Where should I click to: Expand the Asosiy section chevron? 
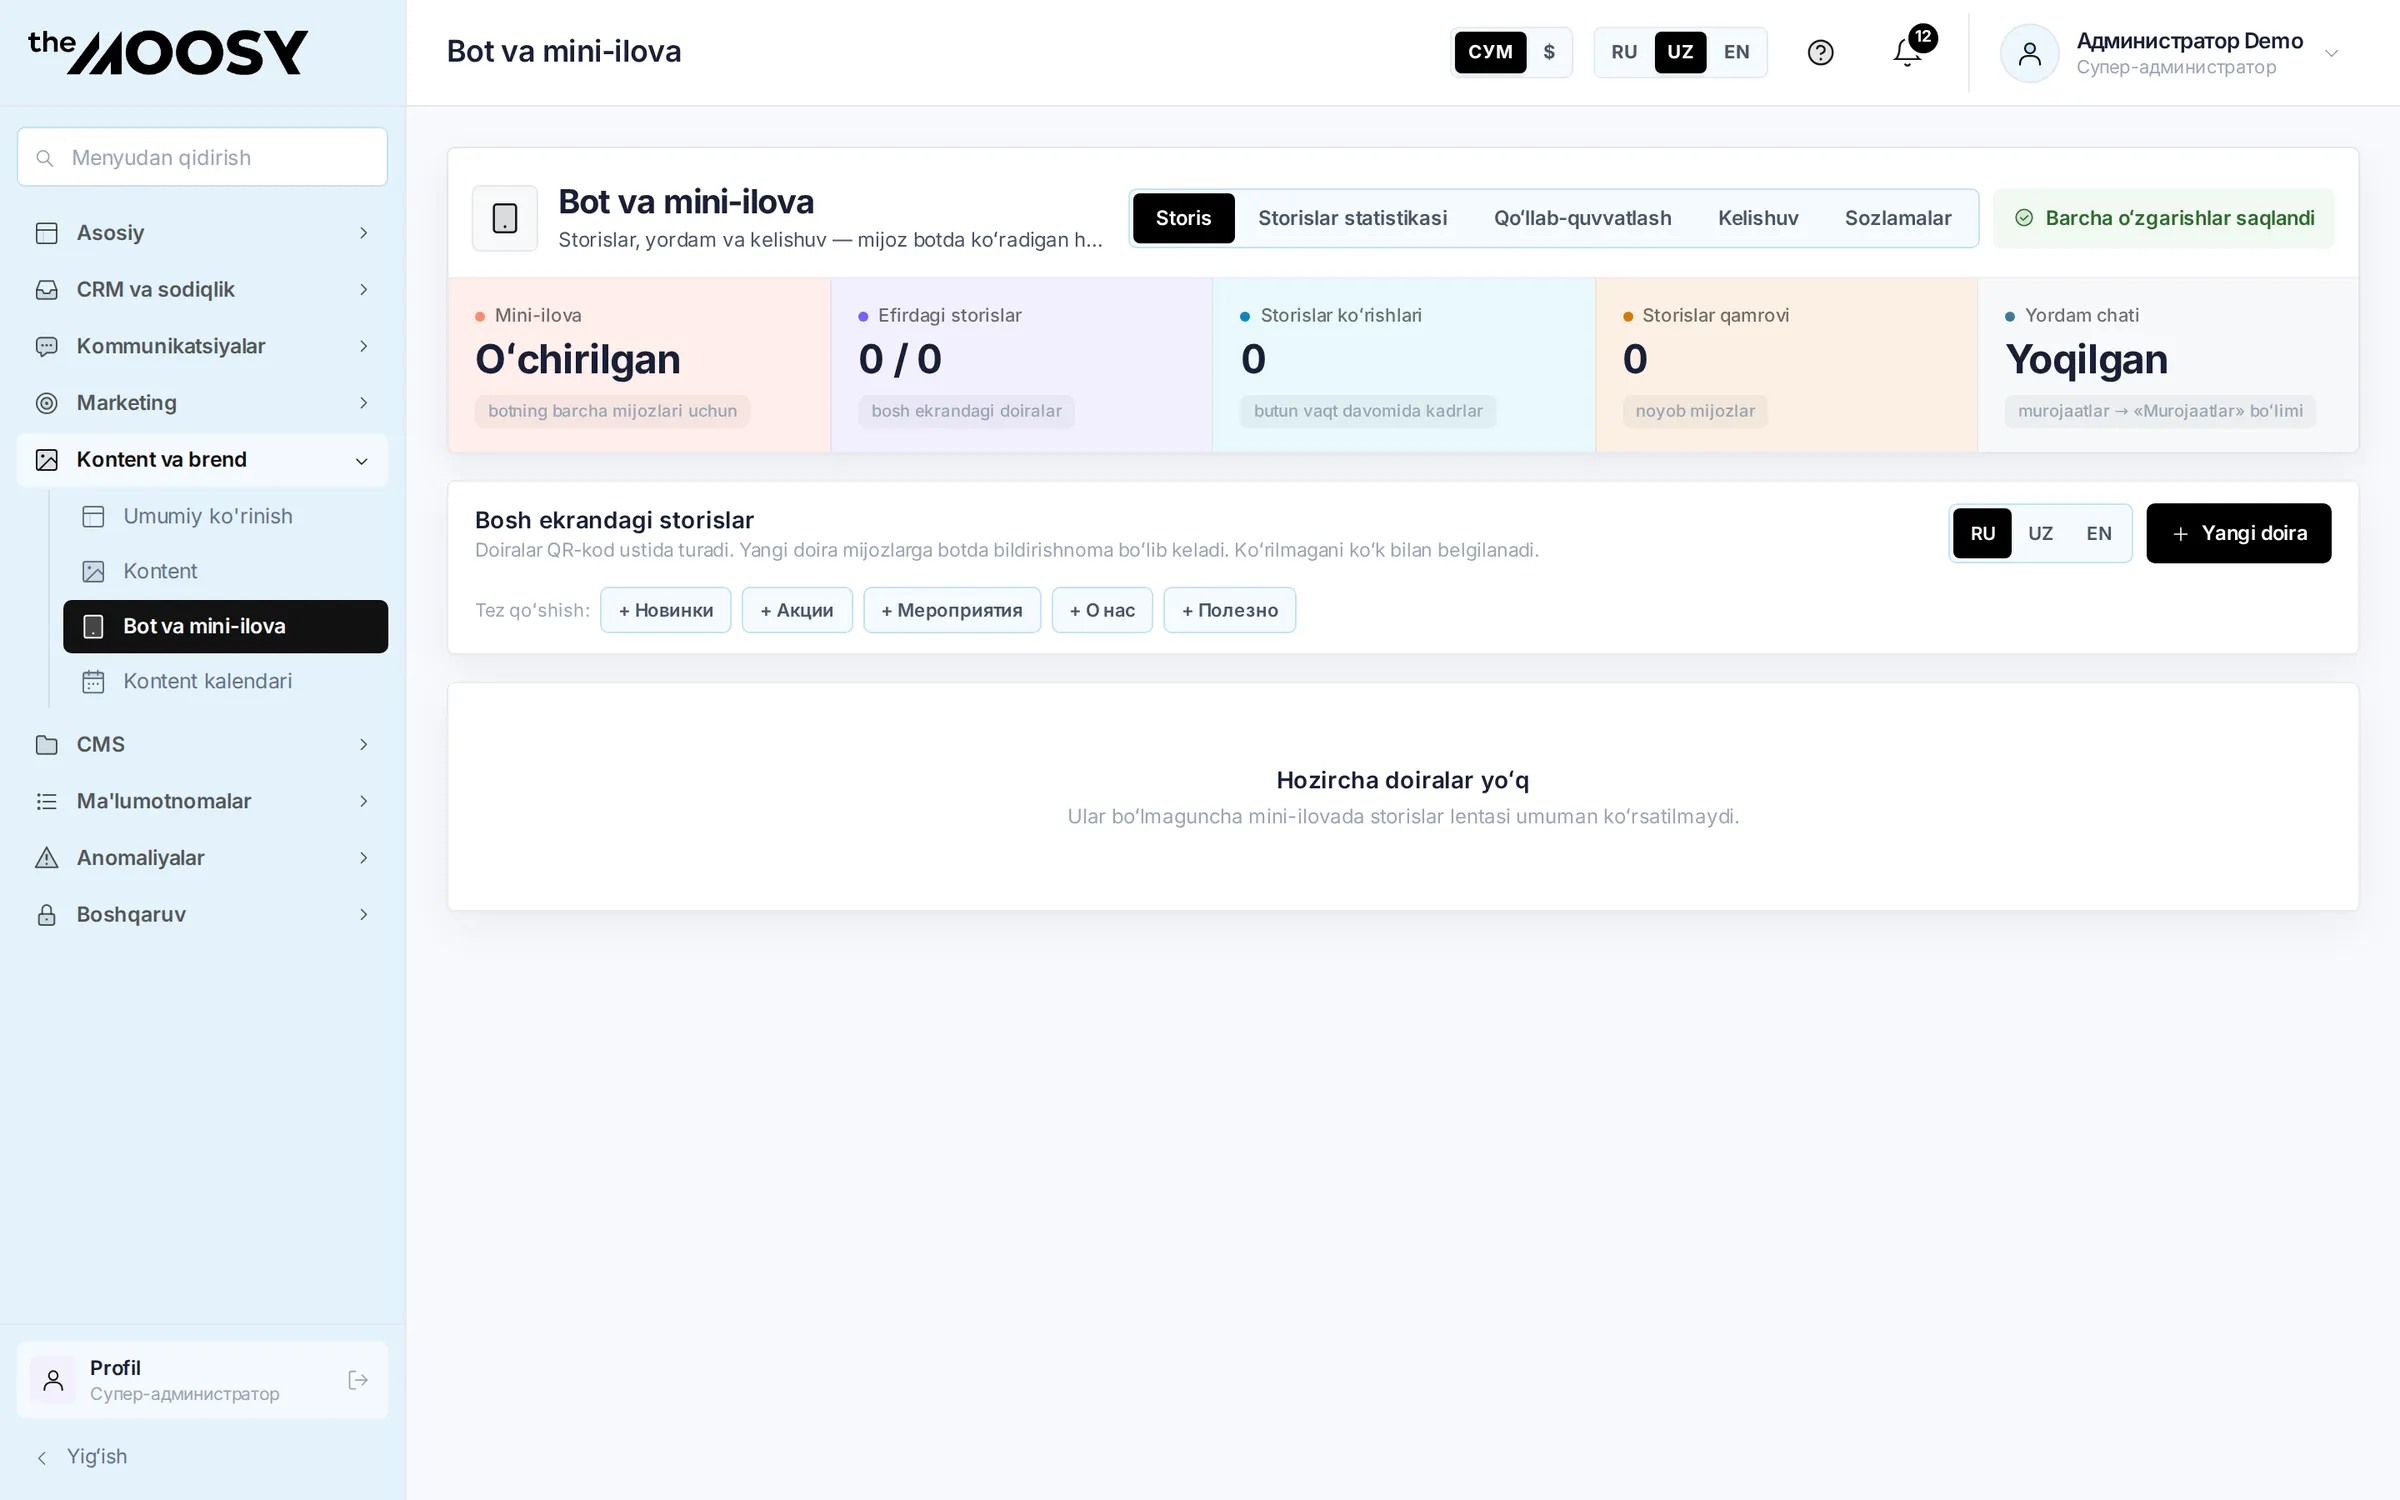click(364, 233)
